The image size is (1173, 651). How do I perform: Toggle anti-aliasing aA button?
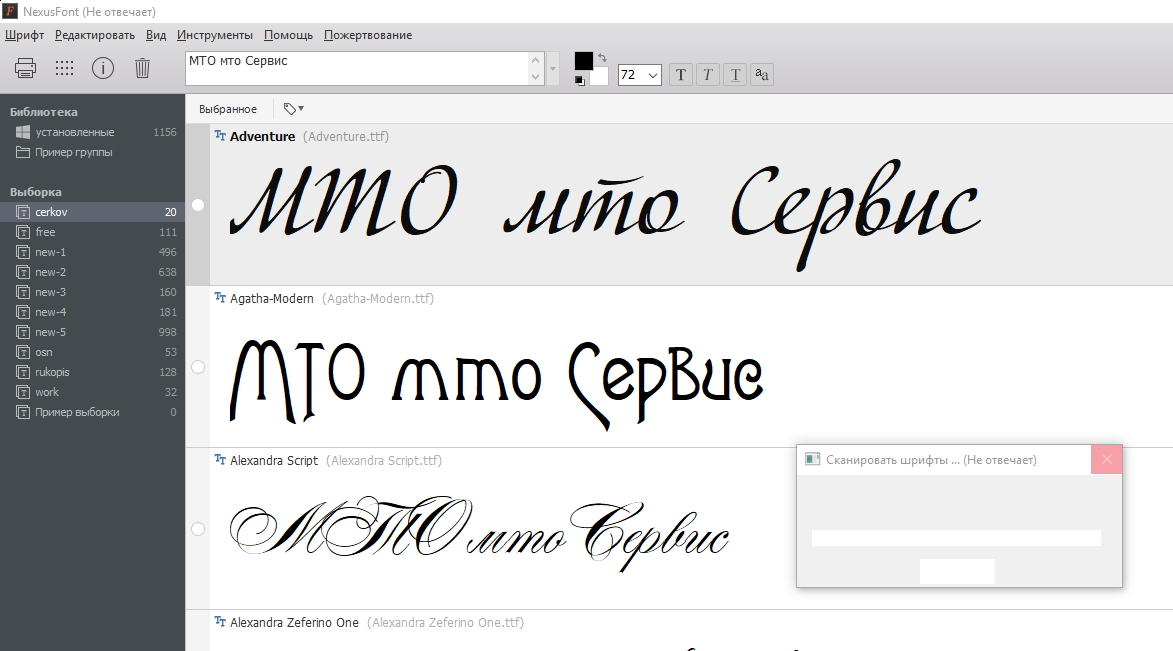click(762, 74)
